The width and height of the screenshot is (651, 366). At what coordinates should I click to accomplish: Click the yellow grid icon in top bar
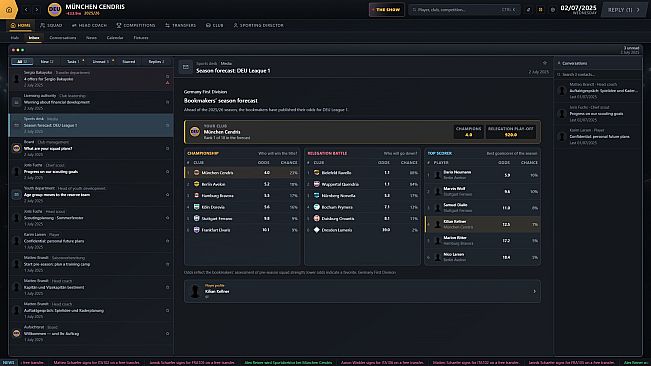pyautogui.click(x=541, y=10)
